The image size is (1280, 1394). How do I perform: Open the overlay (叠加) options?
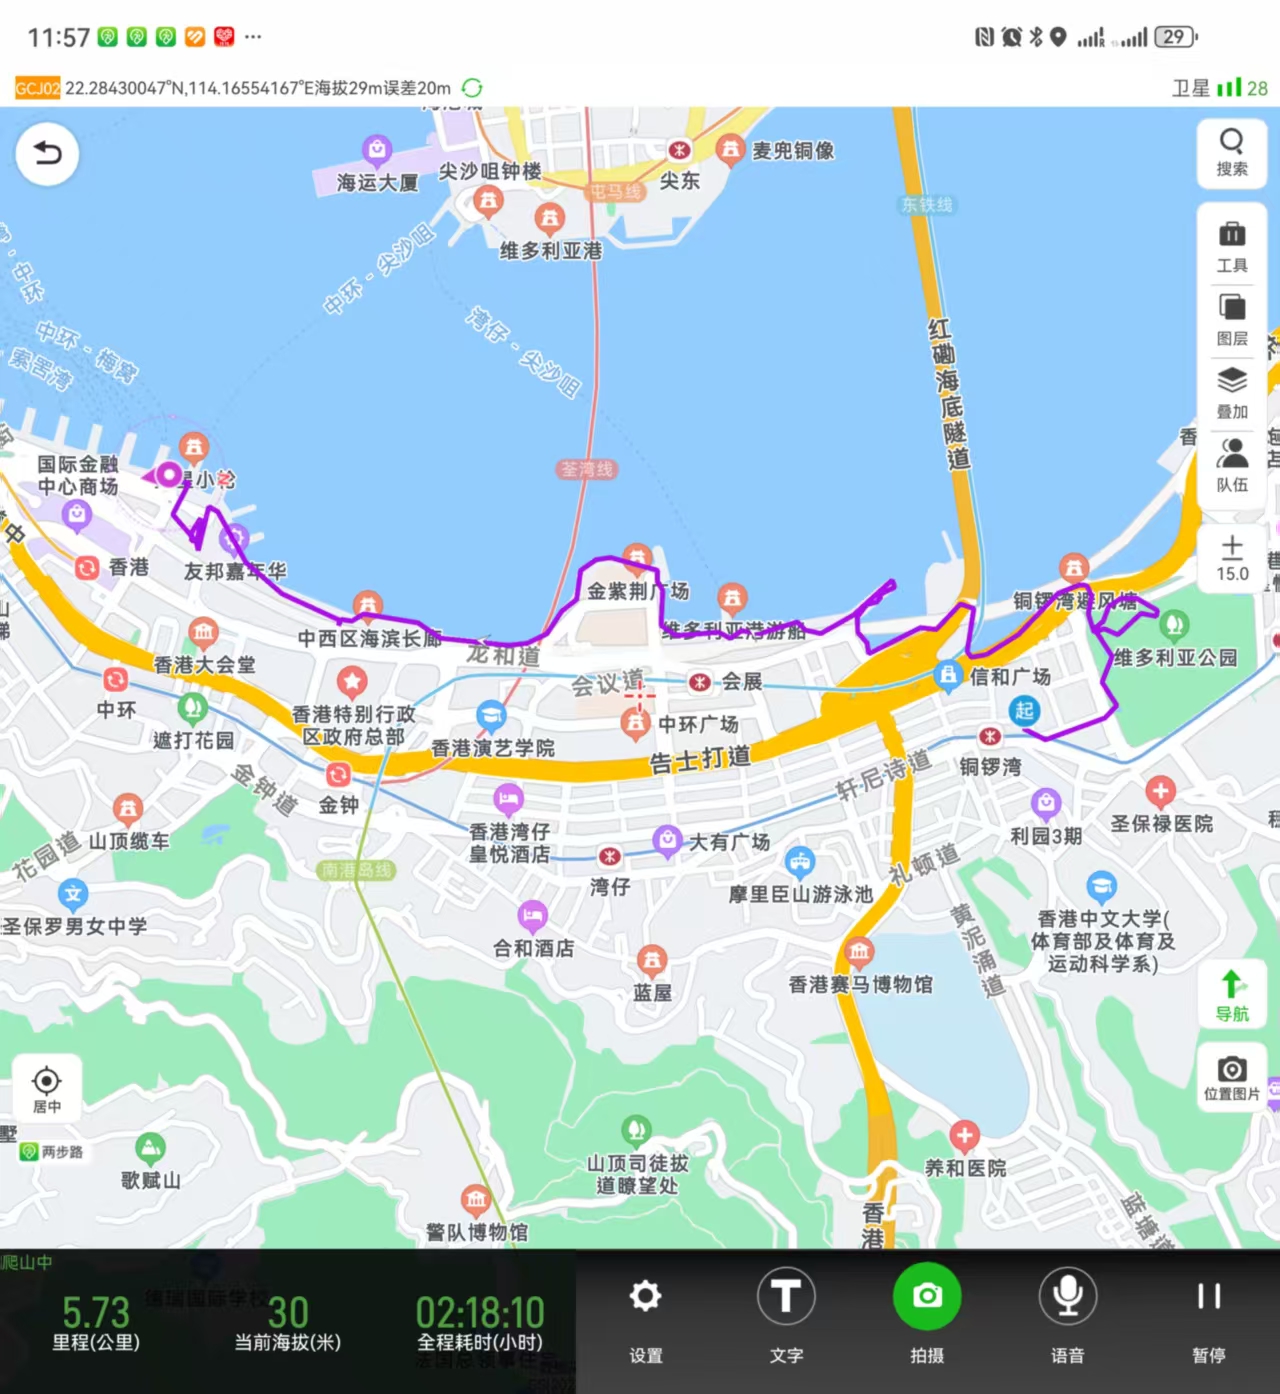pos(1231,393)
